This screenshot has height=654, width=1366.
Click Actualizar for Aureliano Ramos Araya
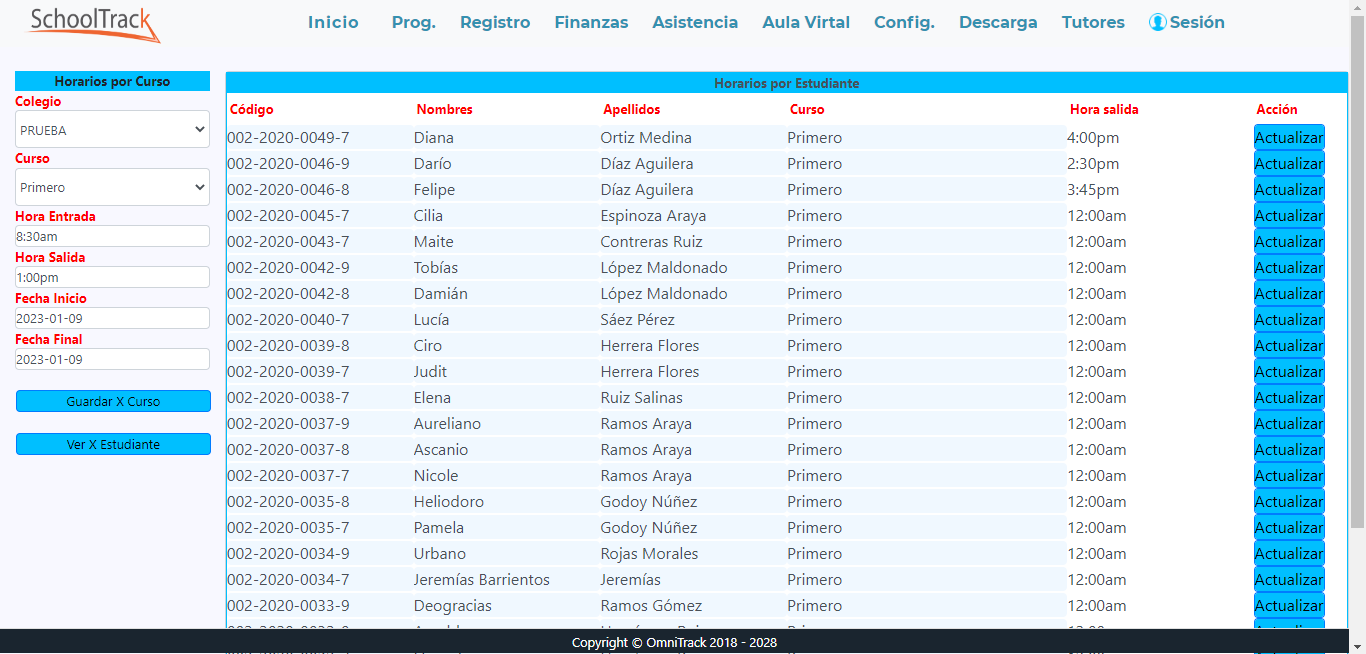point(1289,424)
